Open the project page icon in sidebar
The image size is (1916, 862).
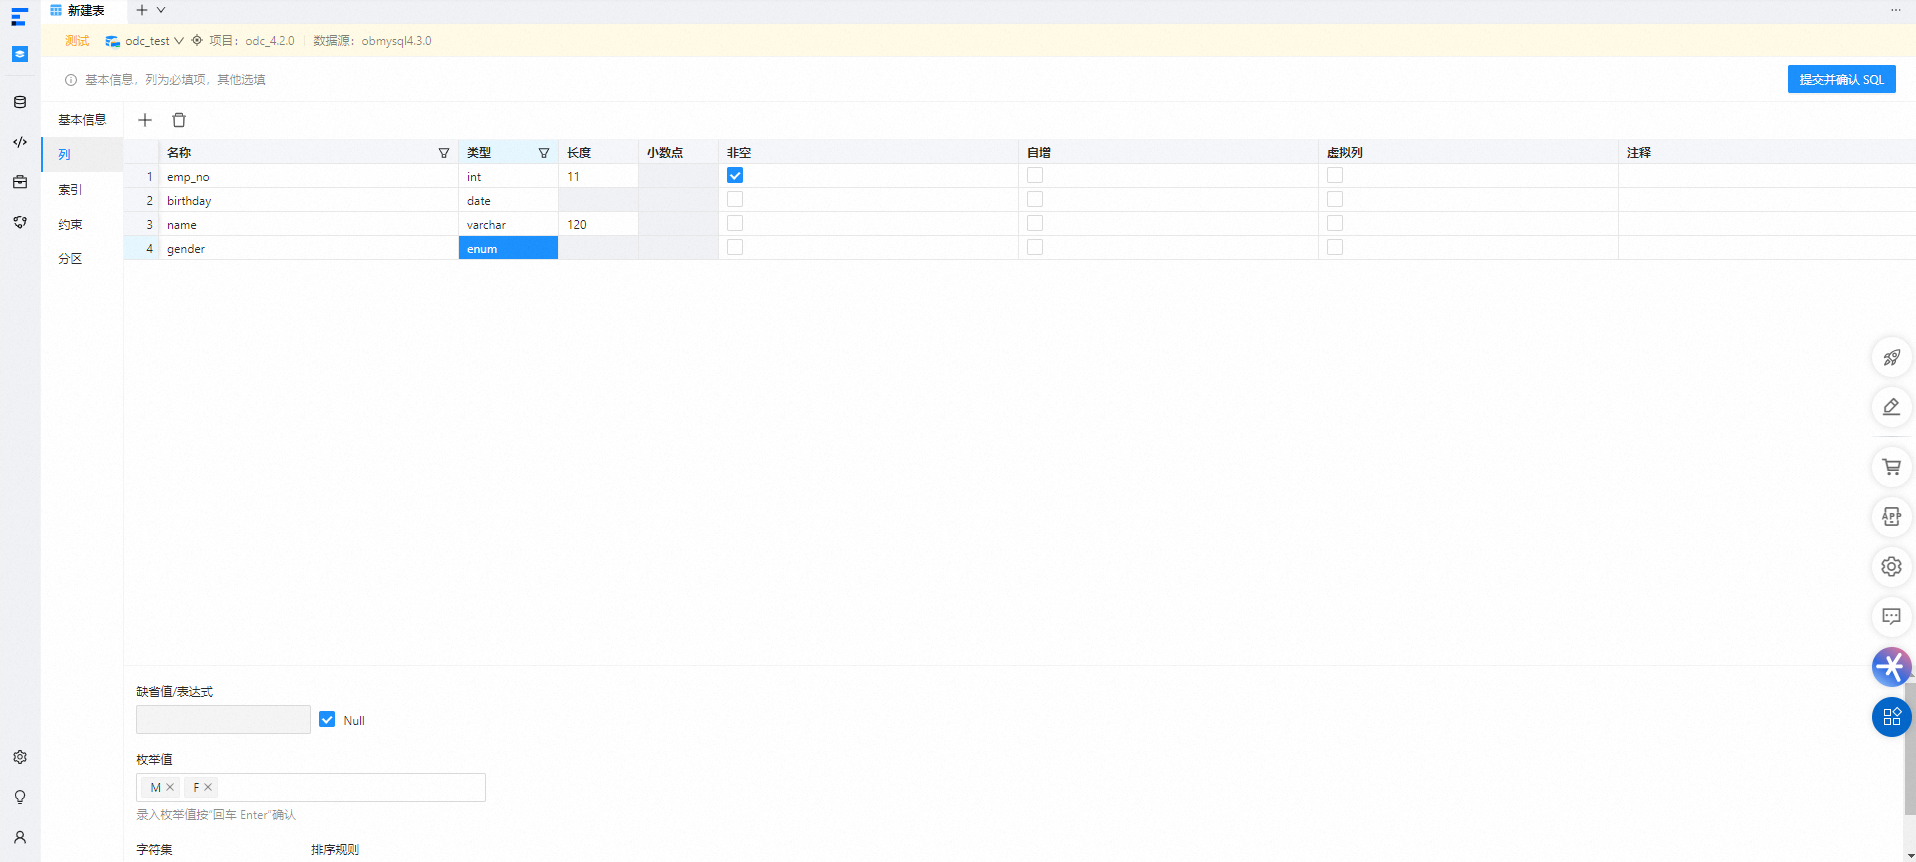[20, 54]
